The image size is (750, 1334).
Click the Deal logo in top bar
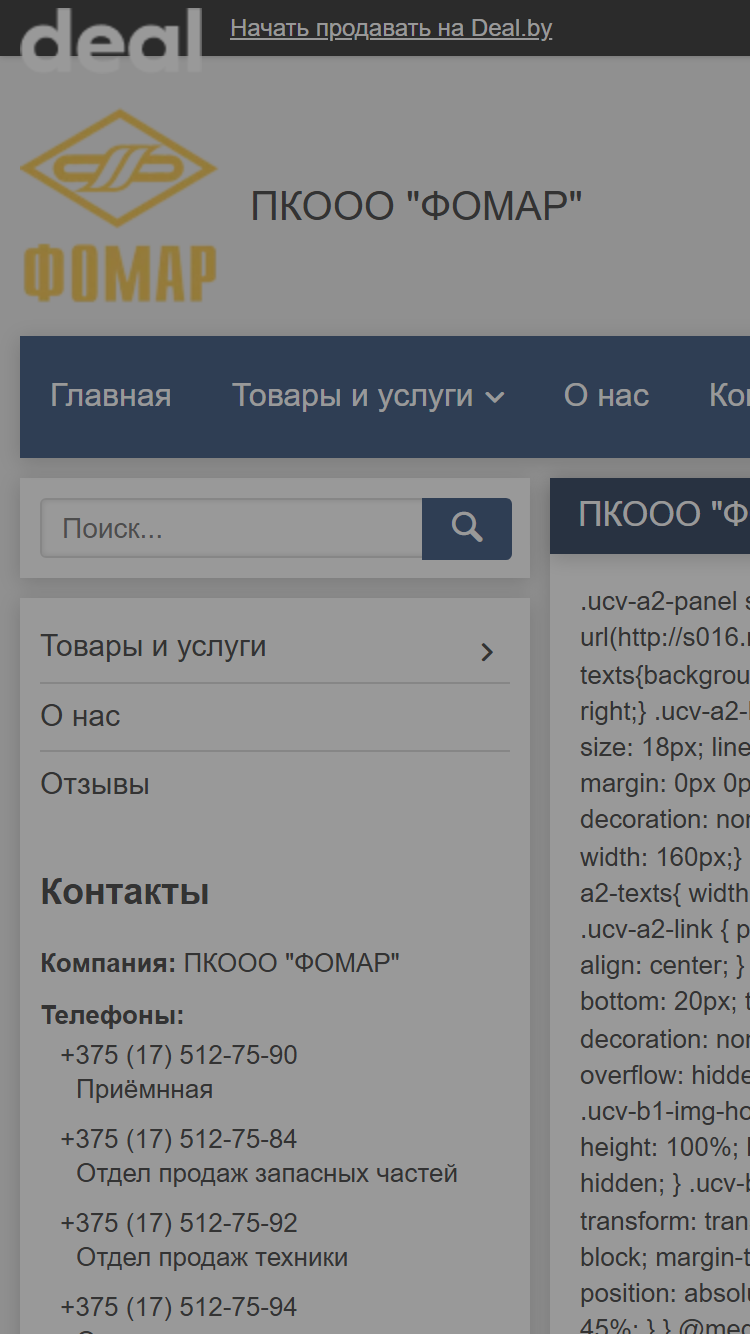coord(111,38)
